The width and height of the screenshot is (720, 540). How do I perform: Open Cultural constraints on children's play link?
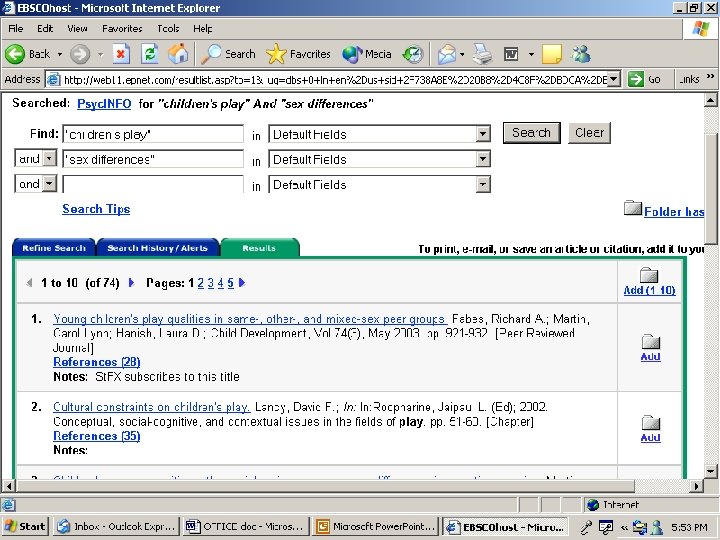[x=152, y=407]
